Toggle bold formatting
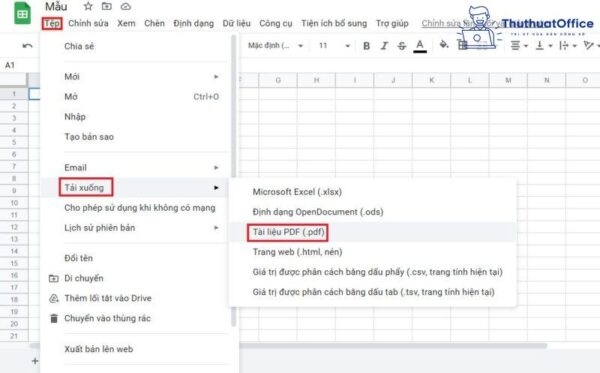This screenshot has width=600, height=373. pyautogui.click(x=366, y=46)
